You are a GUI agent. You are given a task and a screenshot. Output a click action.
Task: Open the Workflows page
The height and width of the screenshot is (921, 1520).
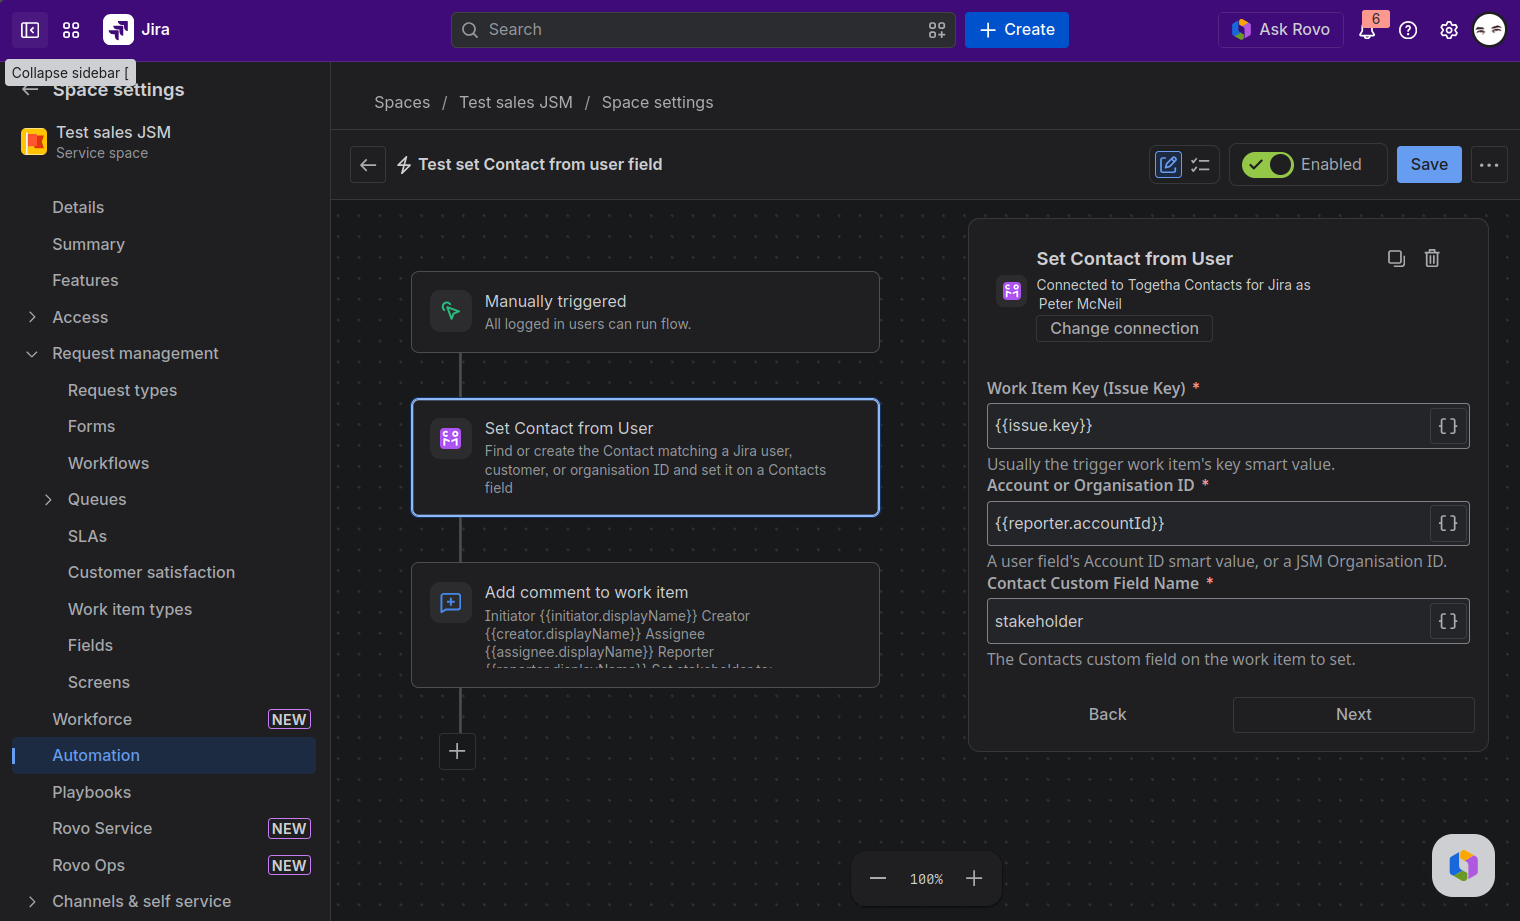[x=108, y=463]
